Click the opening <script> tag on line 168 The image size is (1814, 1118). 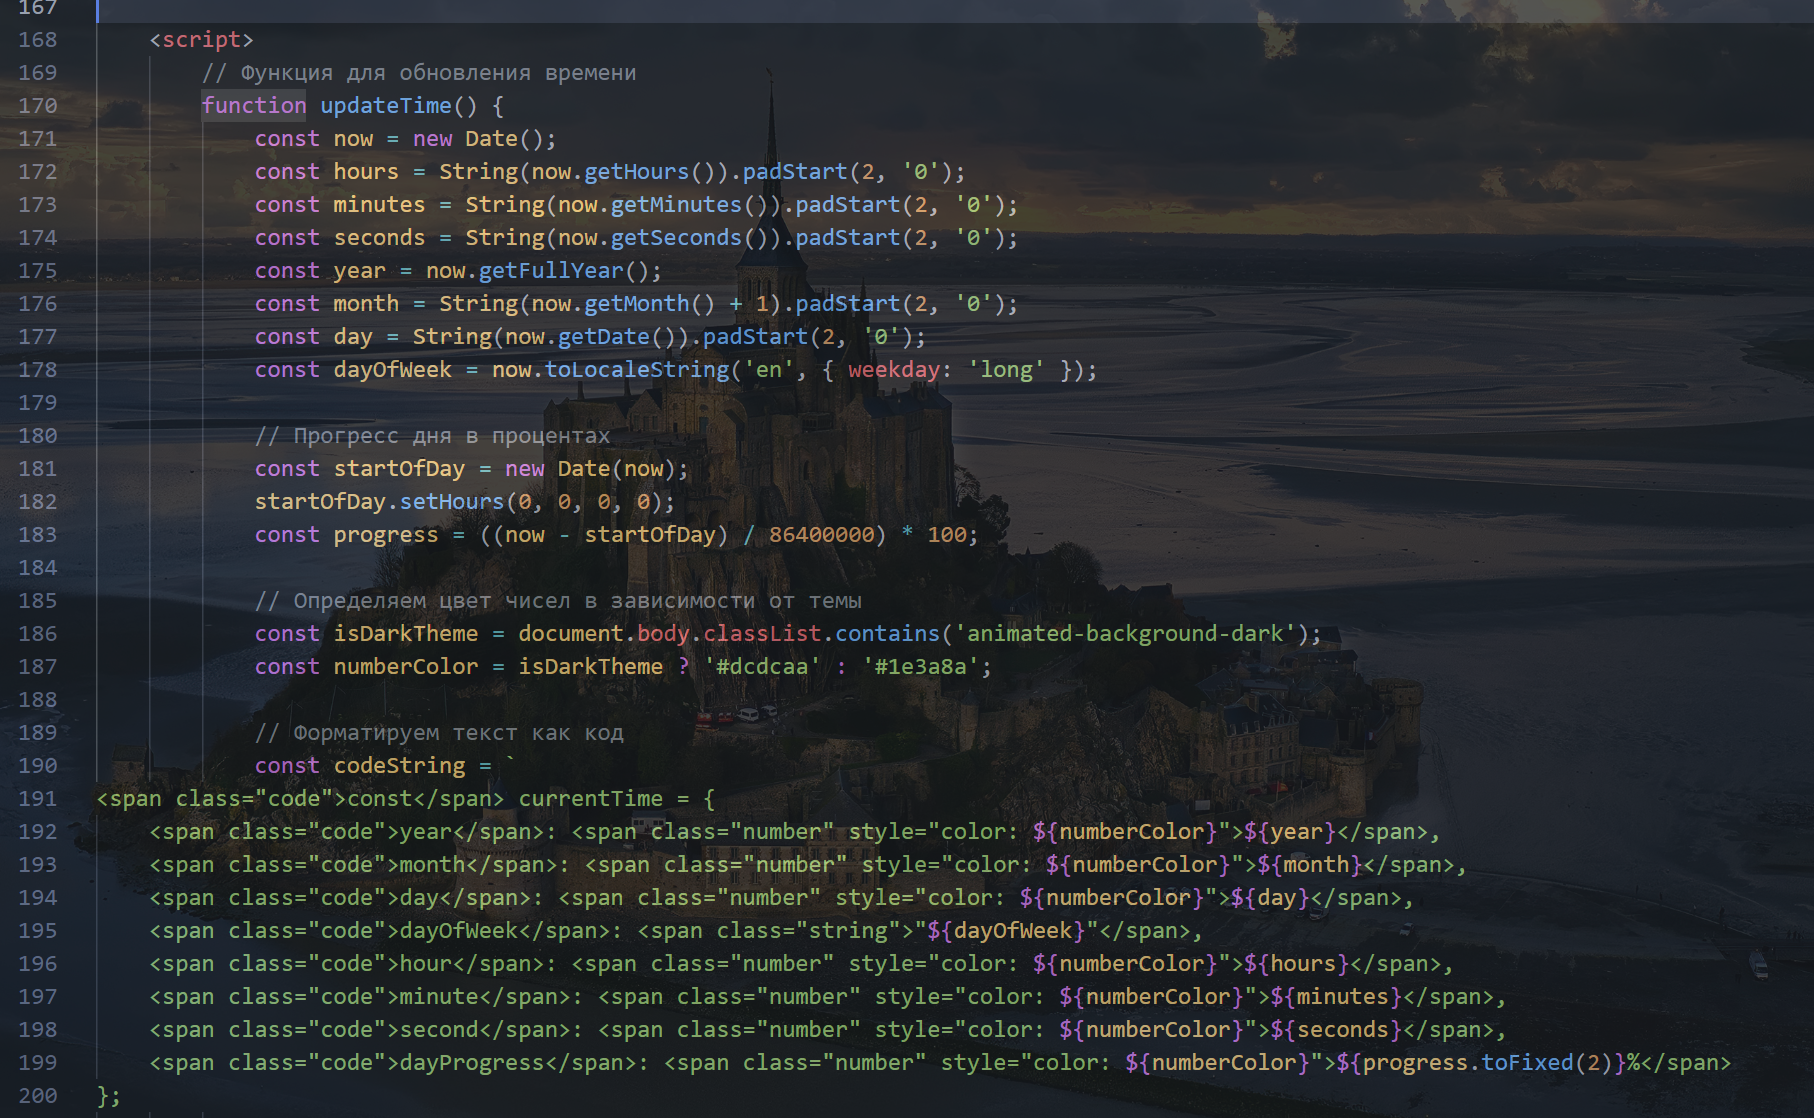point(202,40)
